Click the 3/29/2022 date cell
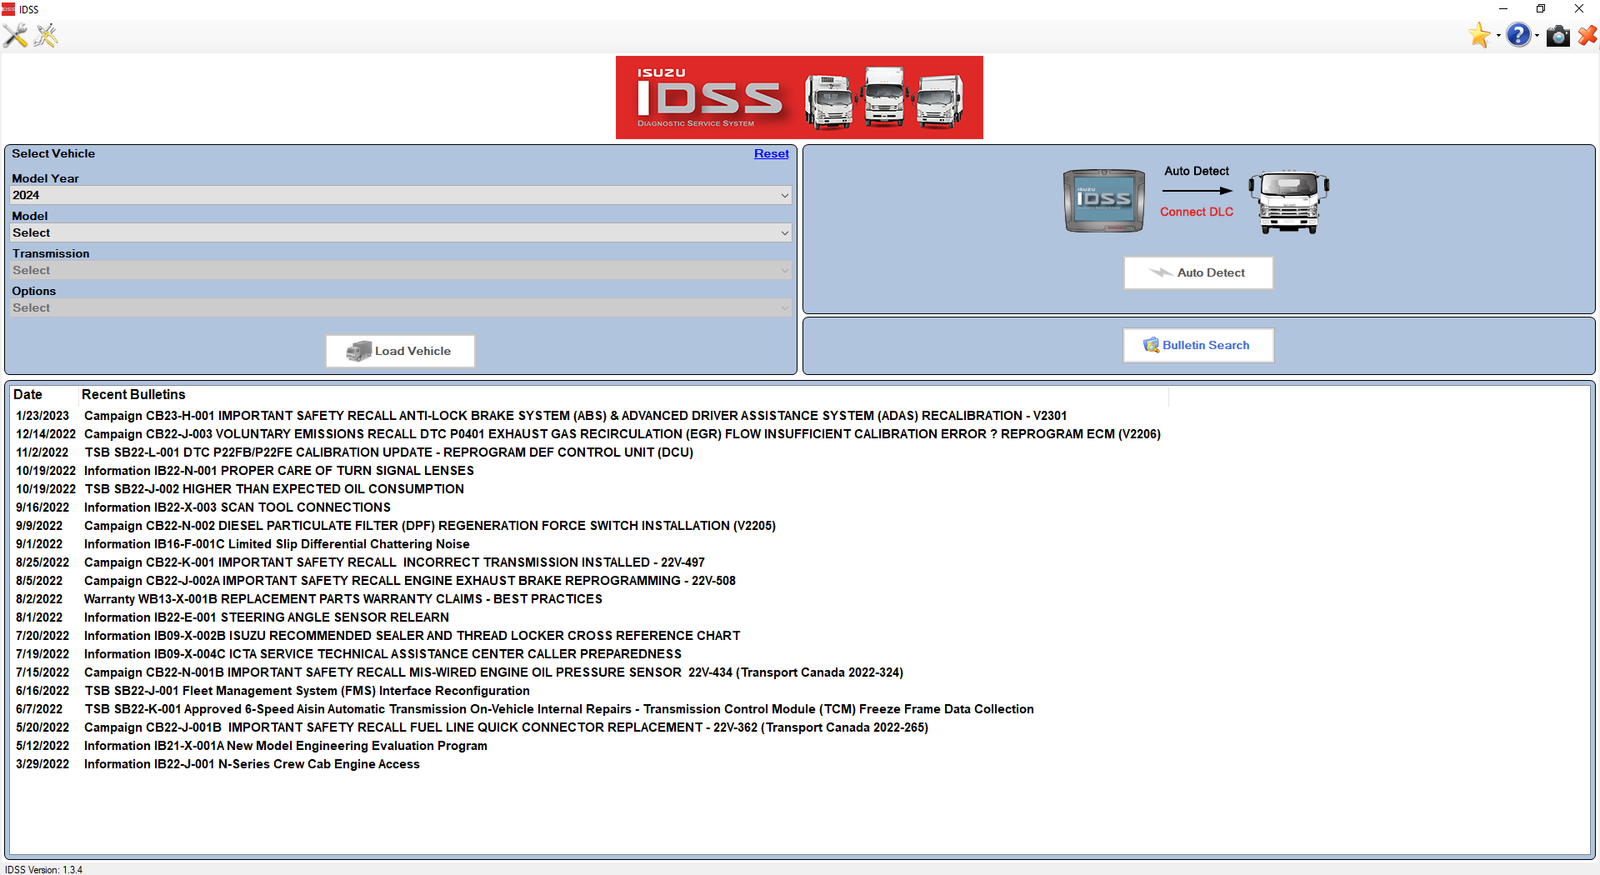The width and height of the screenshot is (1600, 875). tap(43, 764)
